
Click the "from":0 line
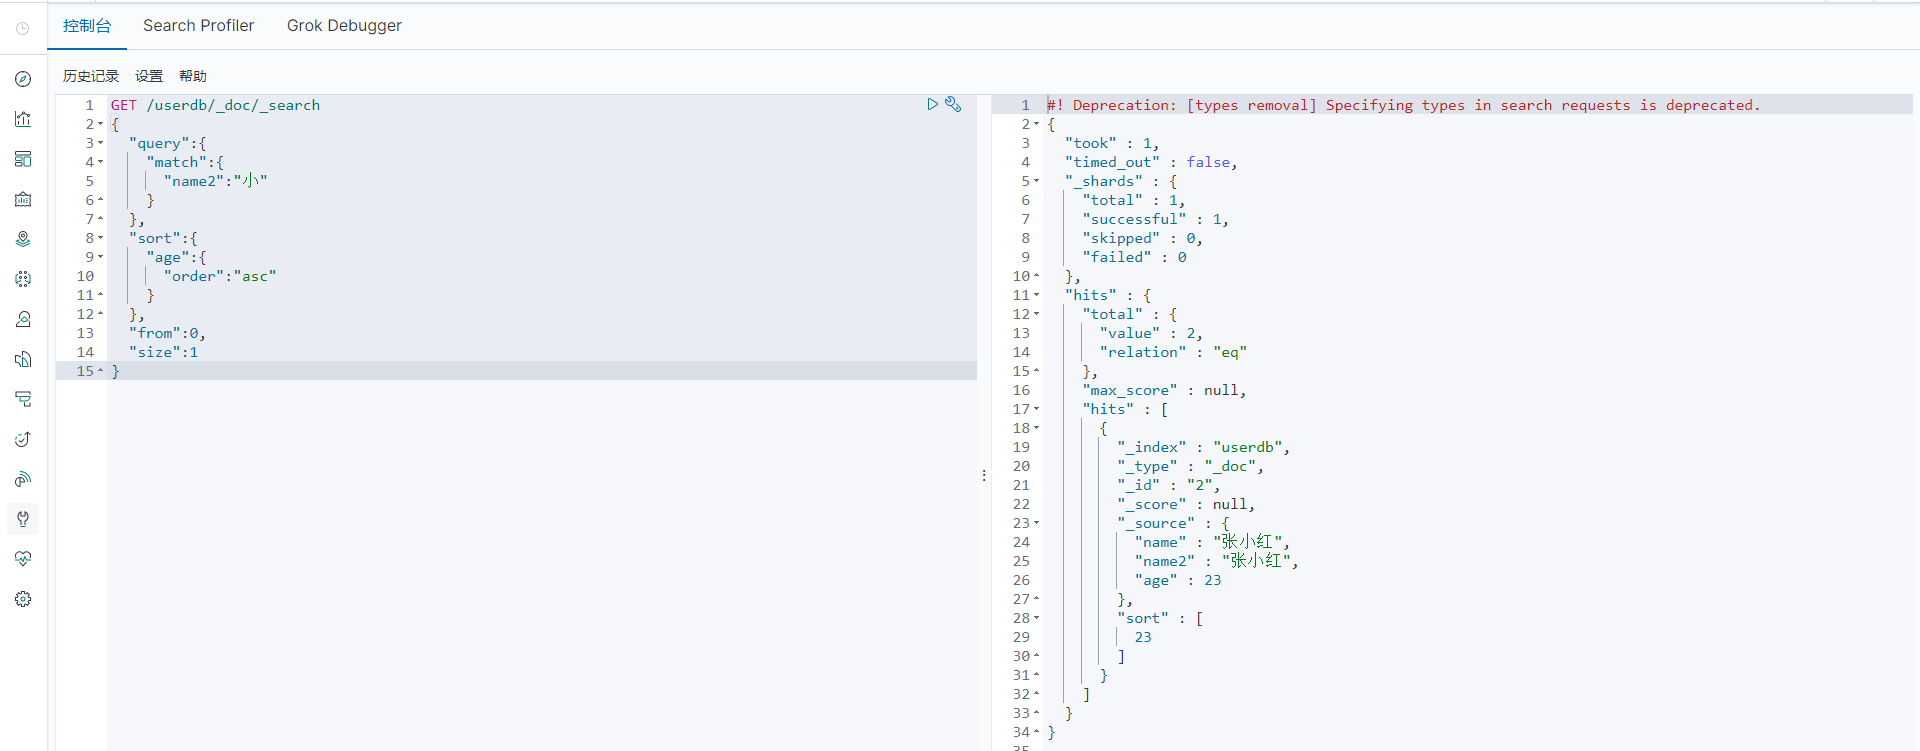pyautogui.click(x=167, y=333)
